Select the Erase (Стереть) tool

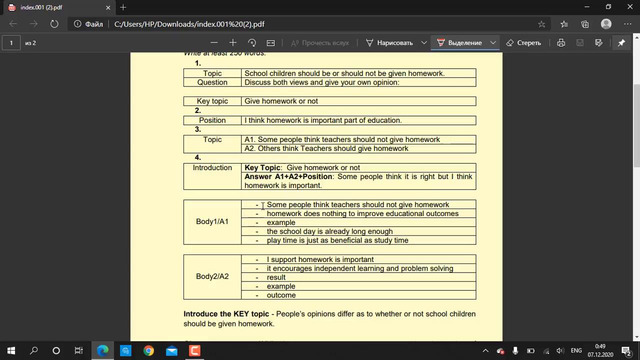click(x=523, y=42)
